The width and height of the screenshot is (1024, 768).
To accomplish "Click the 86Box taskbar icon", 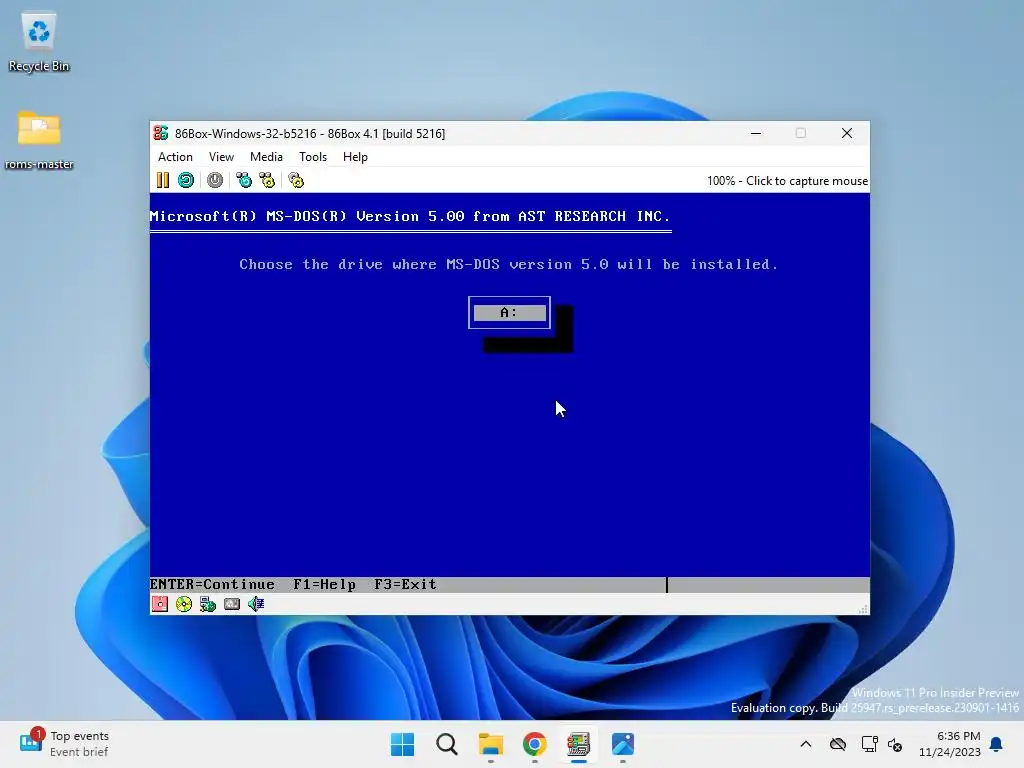I will tap(579, 744).
